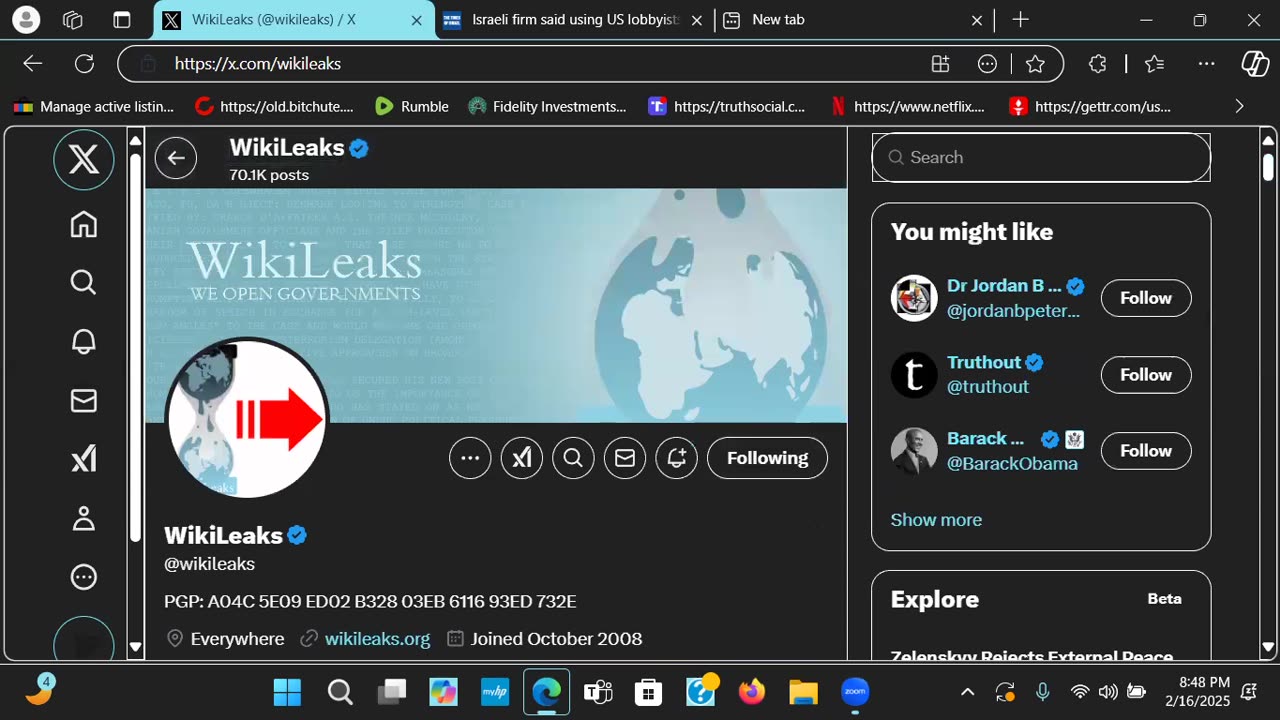Open the tab actions menu icon
1280x720 pixels.
pos(121,20)
